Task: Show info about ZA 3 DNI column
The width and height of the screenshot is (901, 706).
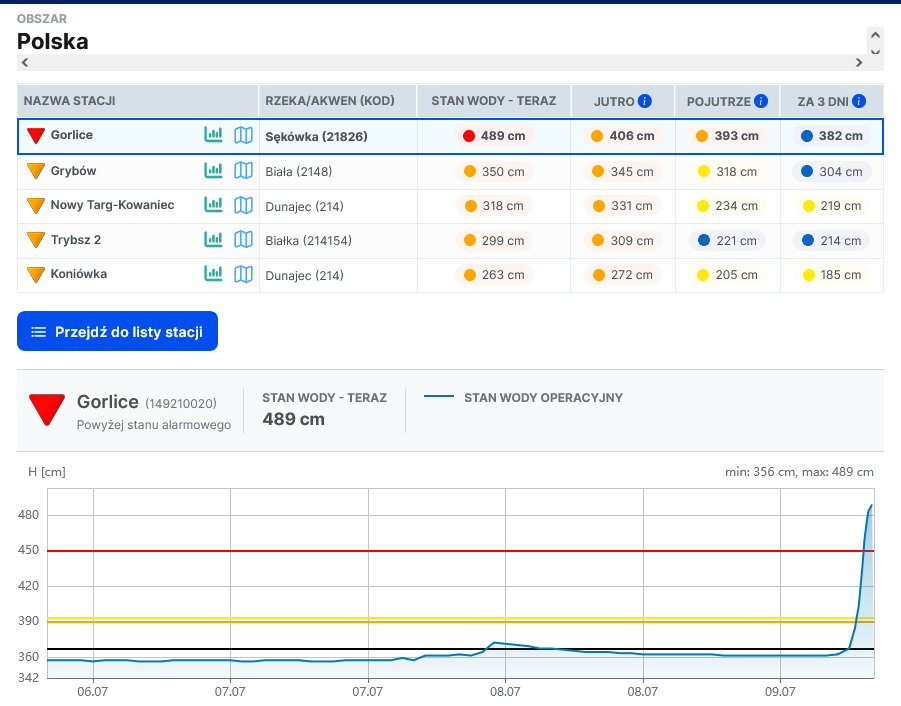Action: point(859,101)
